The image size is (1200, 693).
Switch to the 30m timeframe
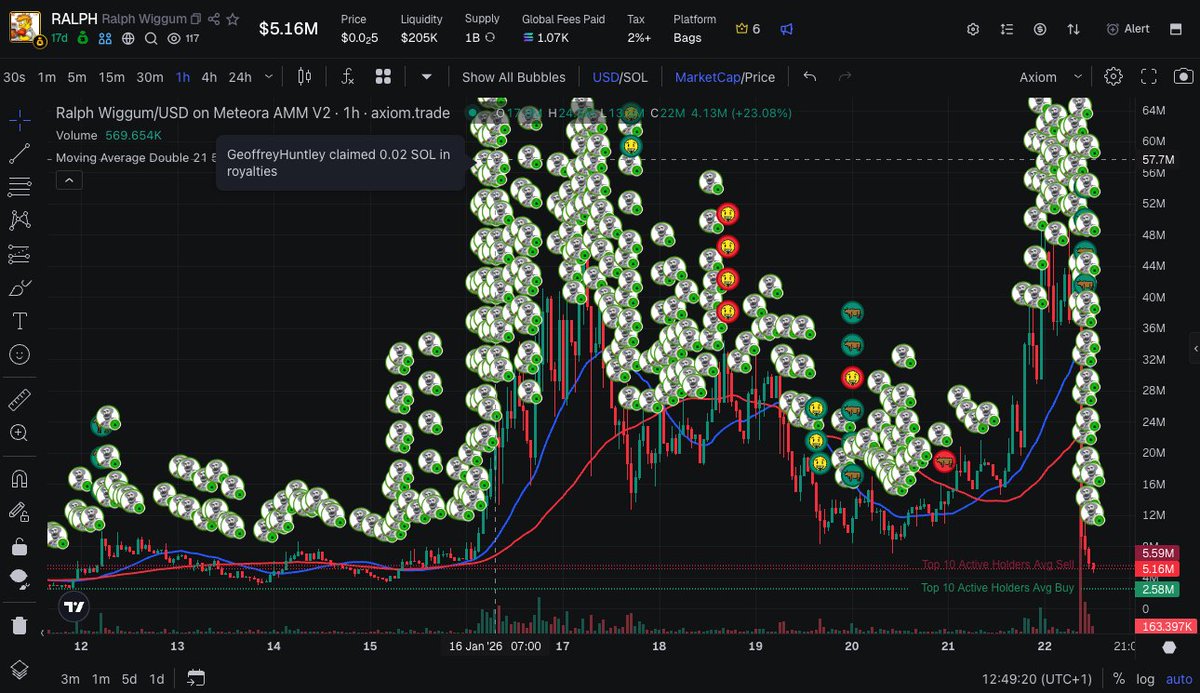150,77
